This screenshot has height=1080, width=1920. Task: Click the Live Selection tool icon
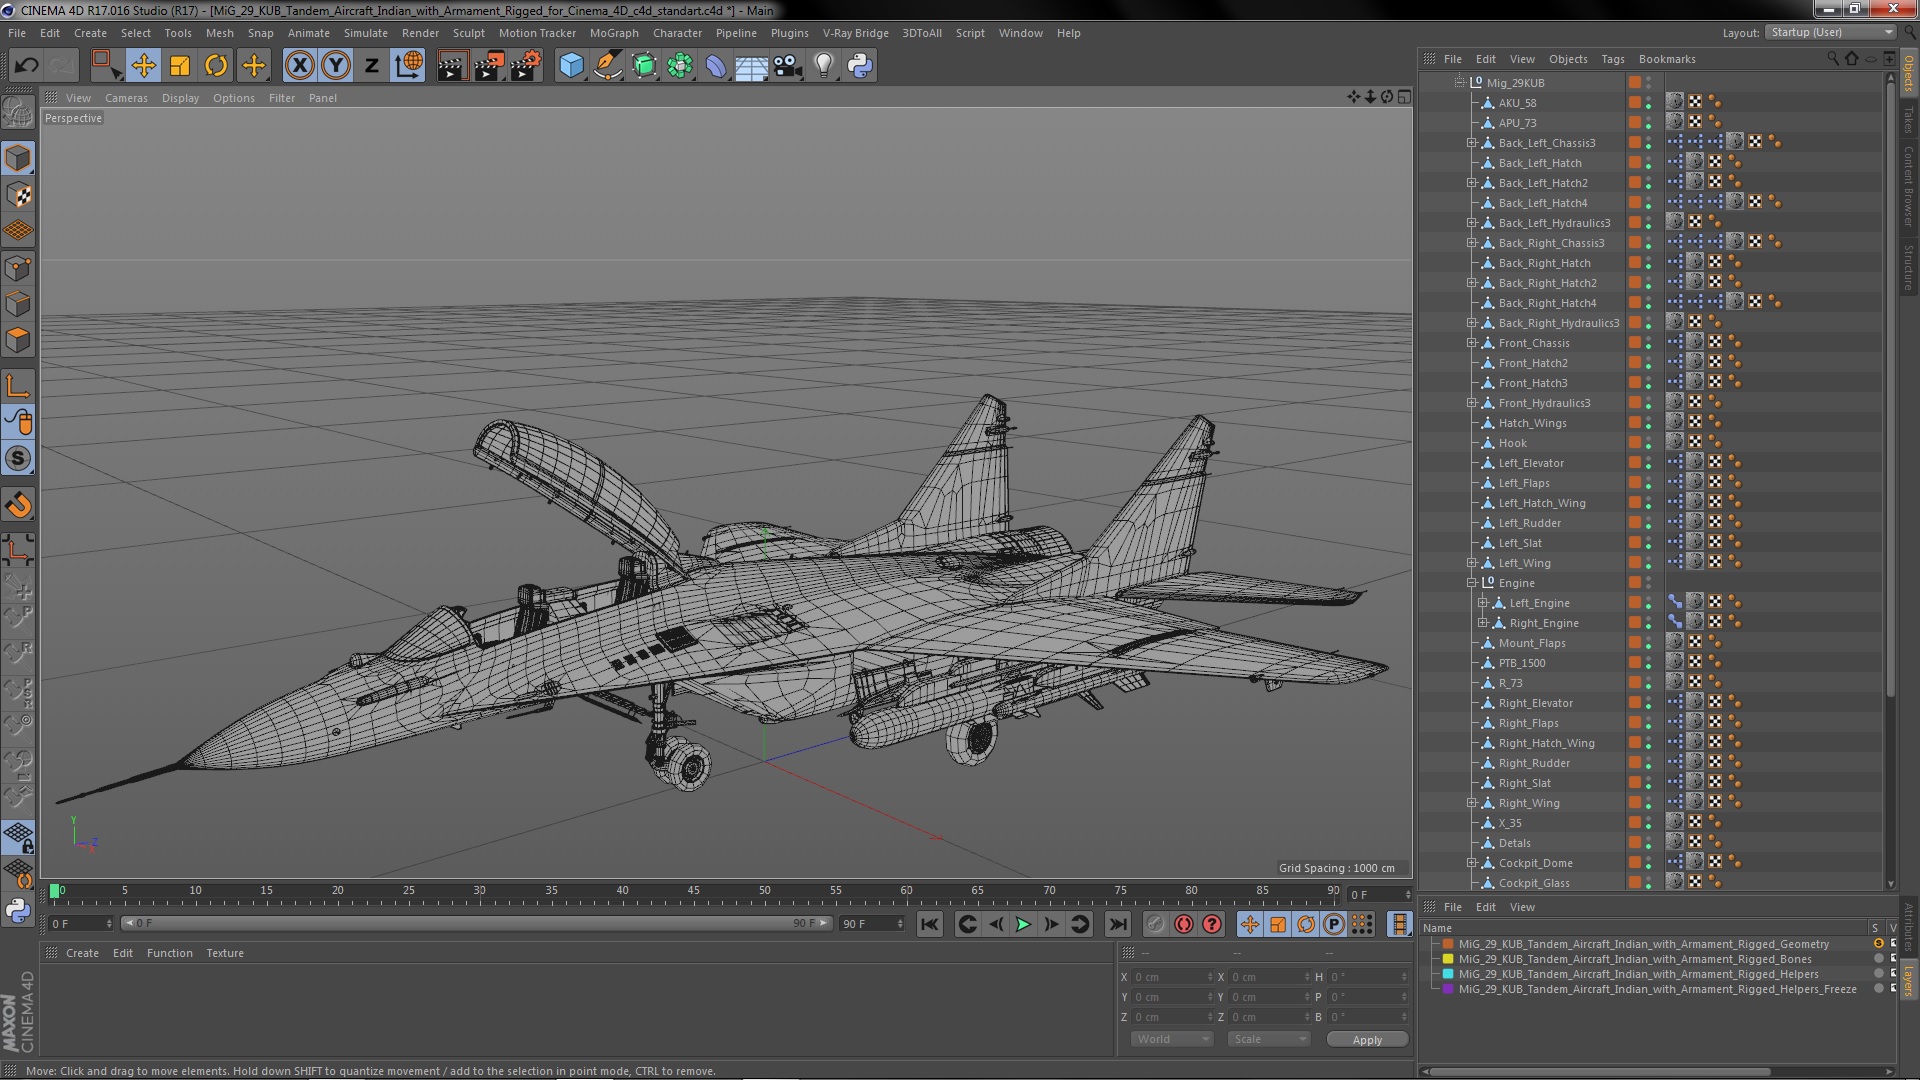click(x=106, y=66)
